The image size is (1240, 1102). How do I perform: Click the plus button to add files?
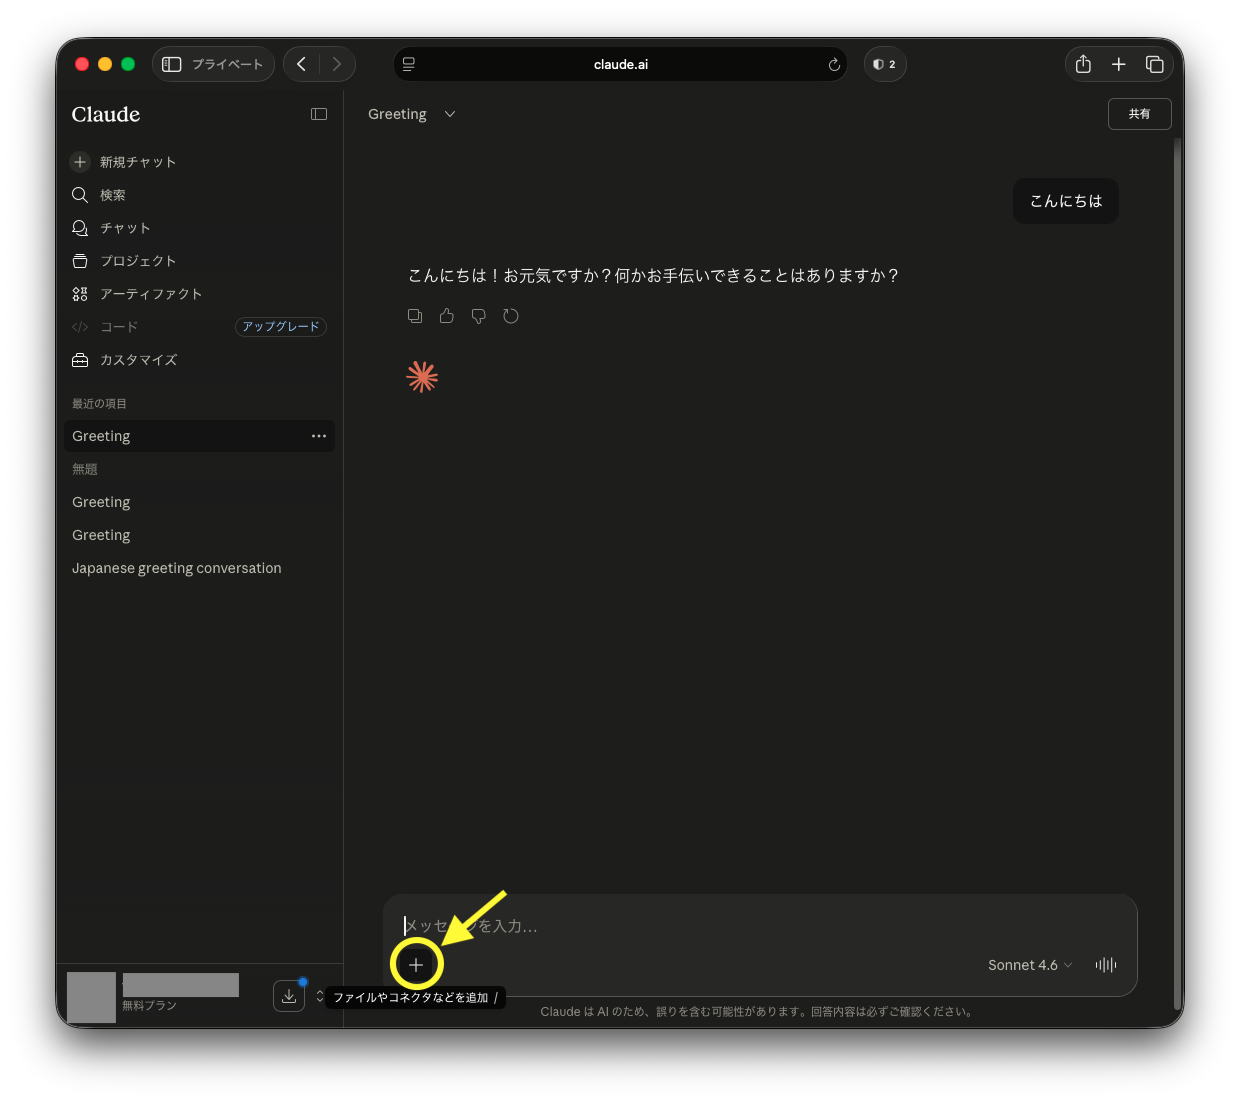click(x=416, y=965)
